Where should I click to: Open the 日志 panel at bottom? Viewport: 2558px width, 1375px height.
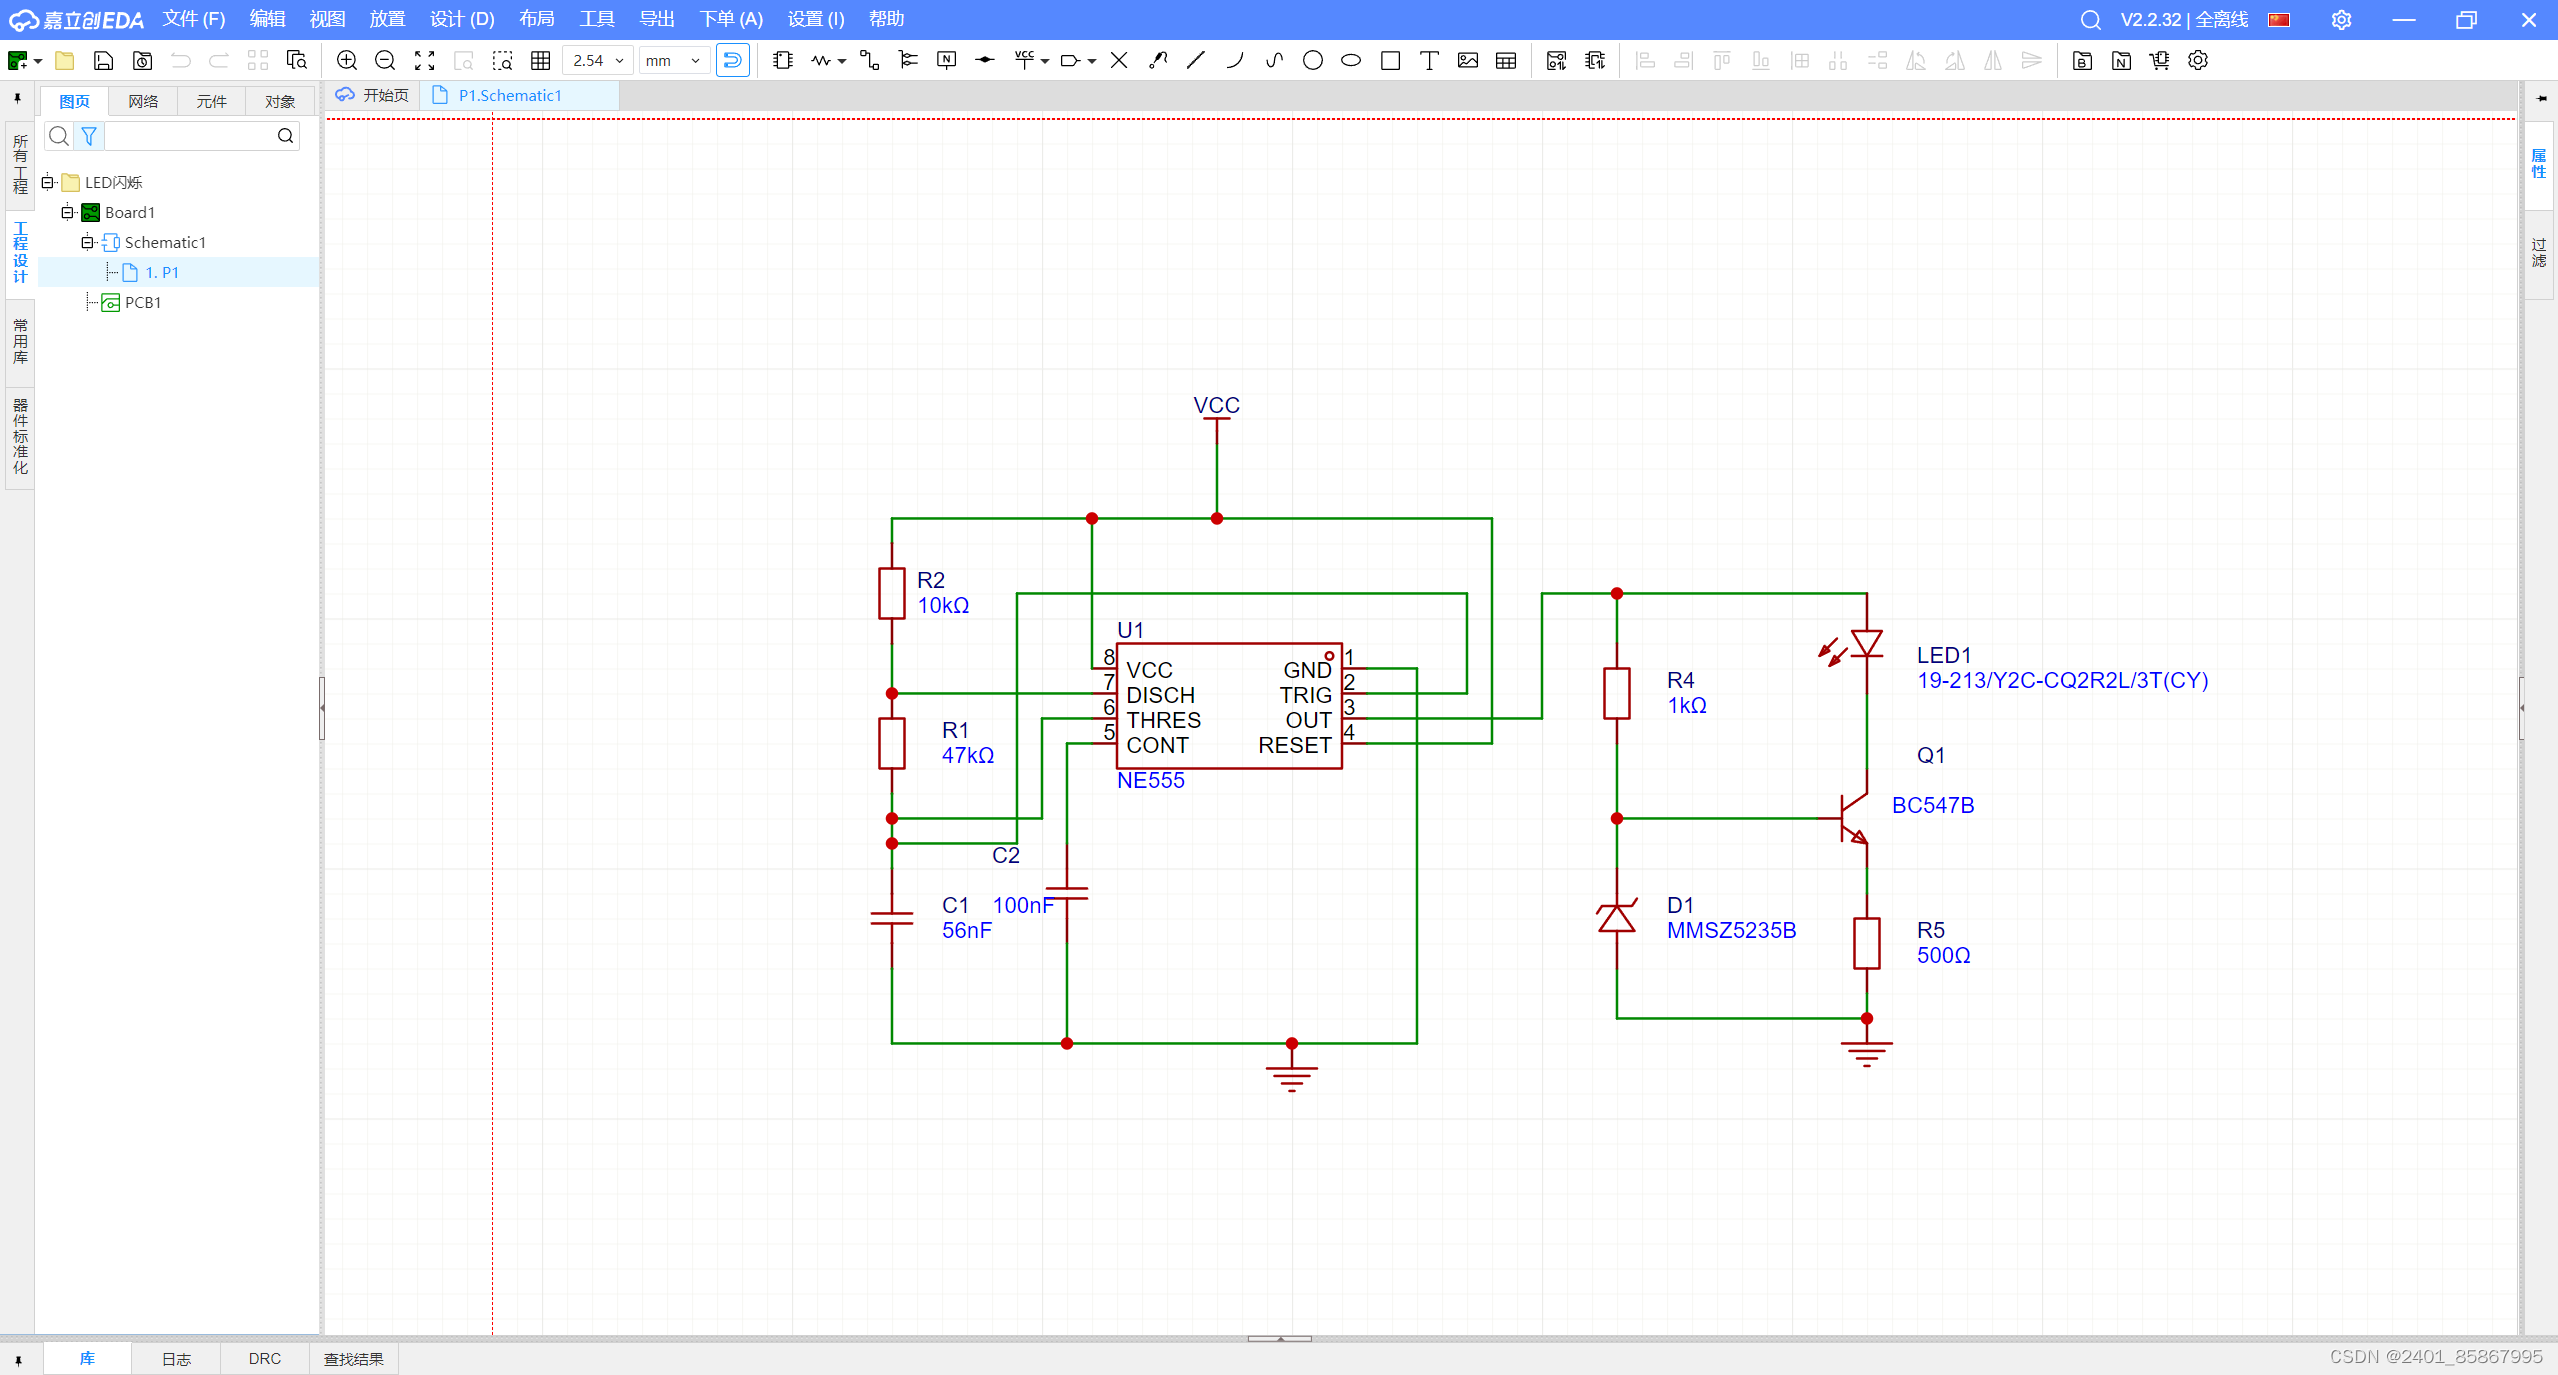point(176,1358)
